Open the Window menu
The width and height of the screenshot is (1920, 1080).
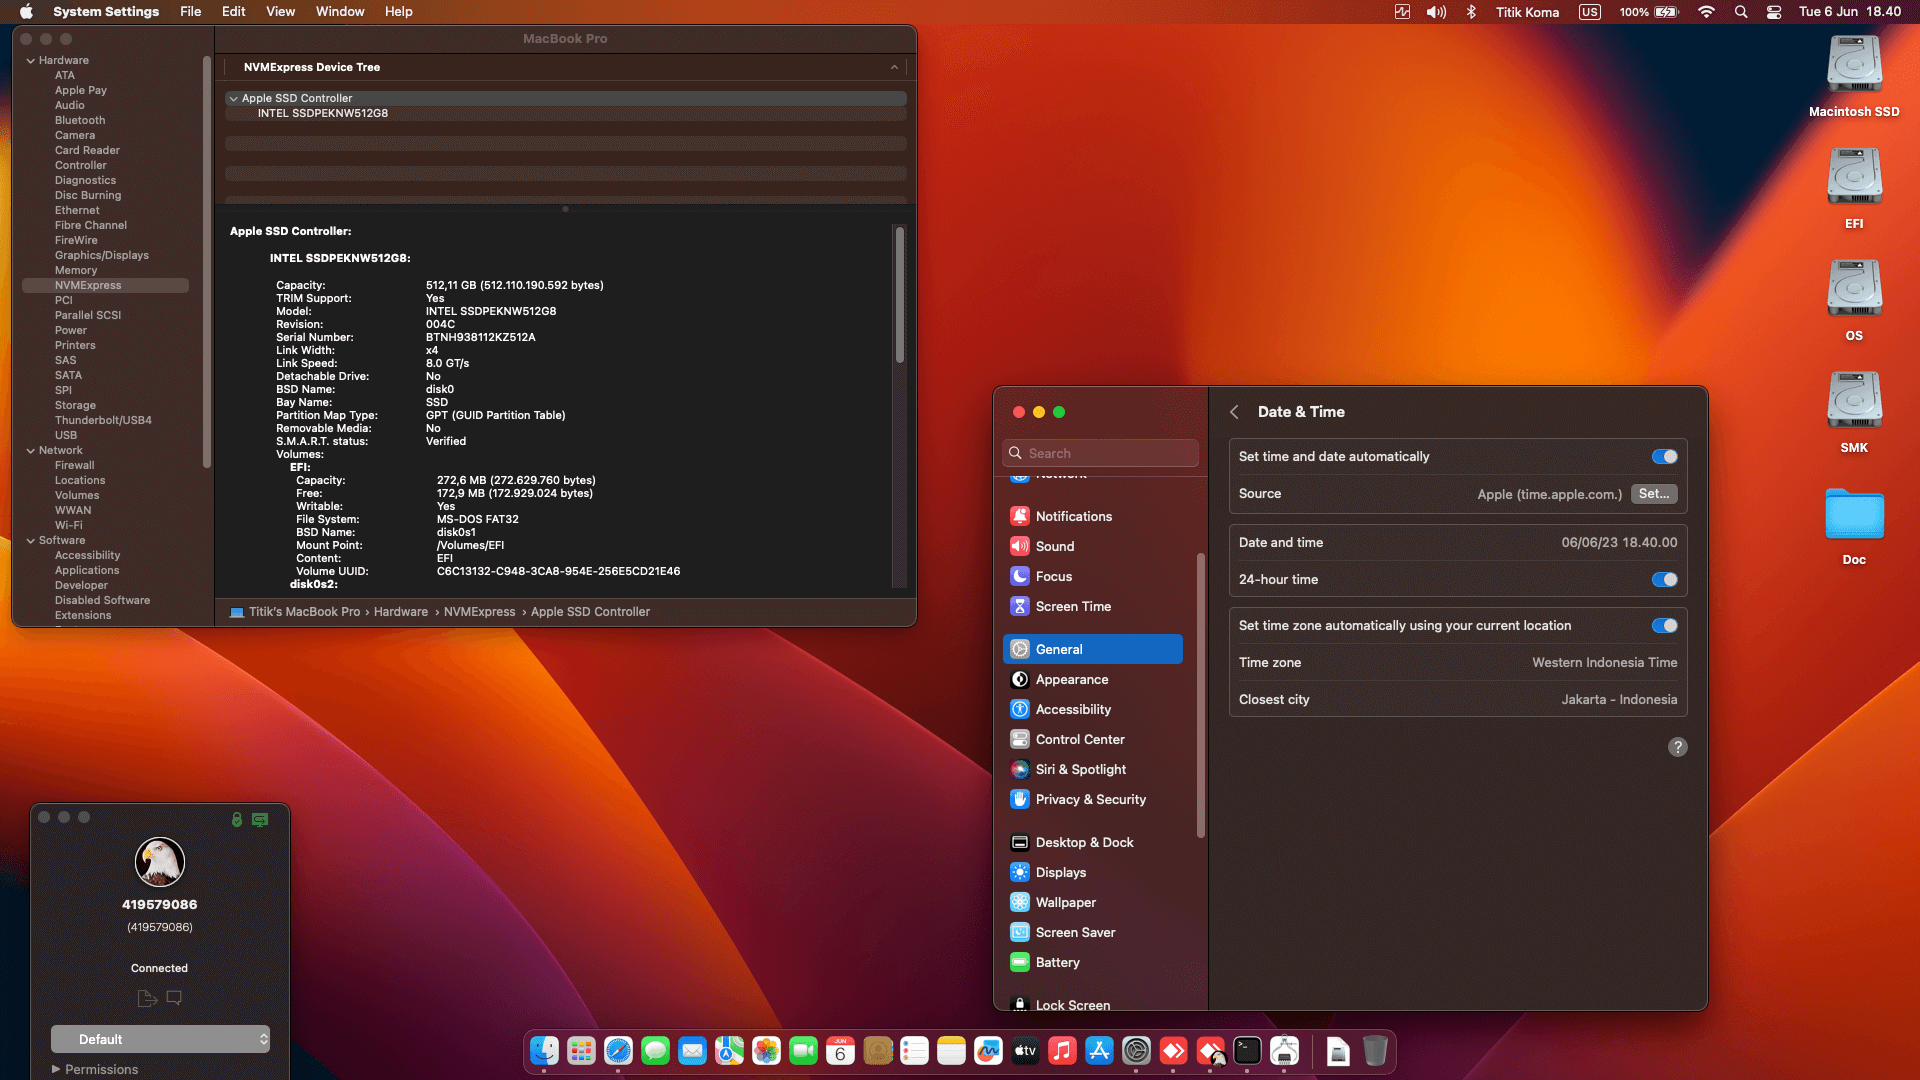(340, 12)
